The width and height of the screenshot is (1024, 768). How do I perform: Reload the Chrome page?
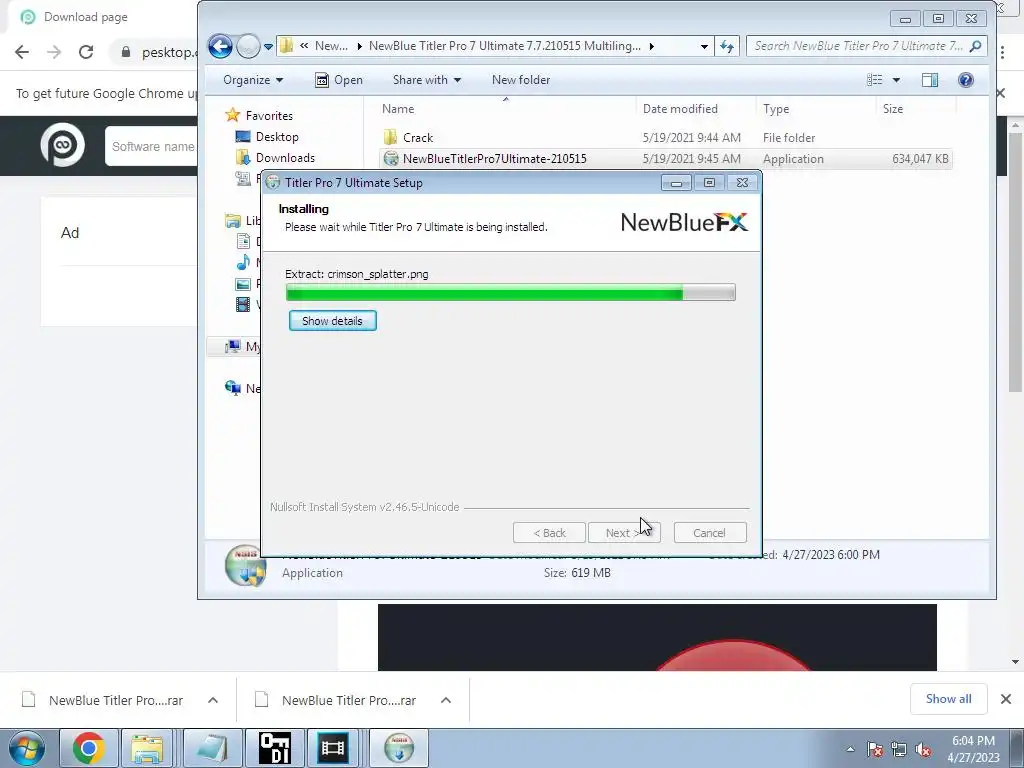pyautogui.click(x=86, y=52)
